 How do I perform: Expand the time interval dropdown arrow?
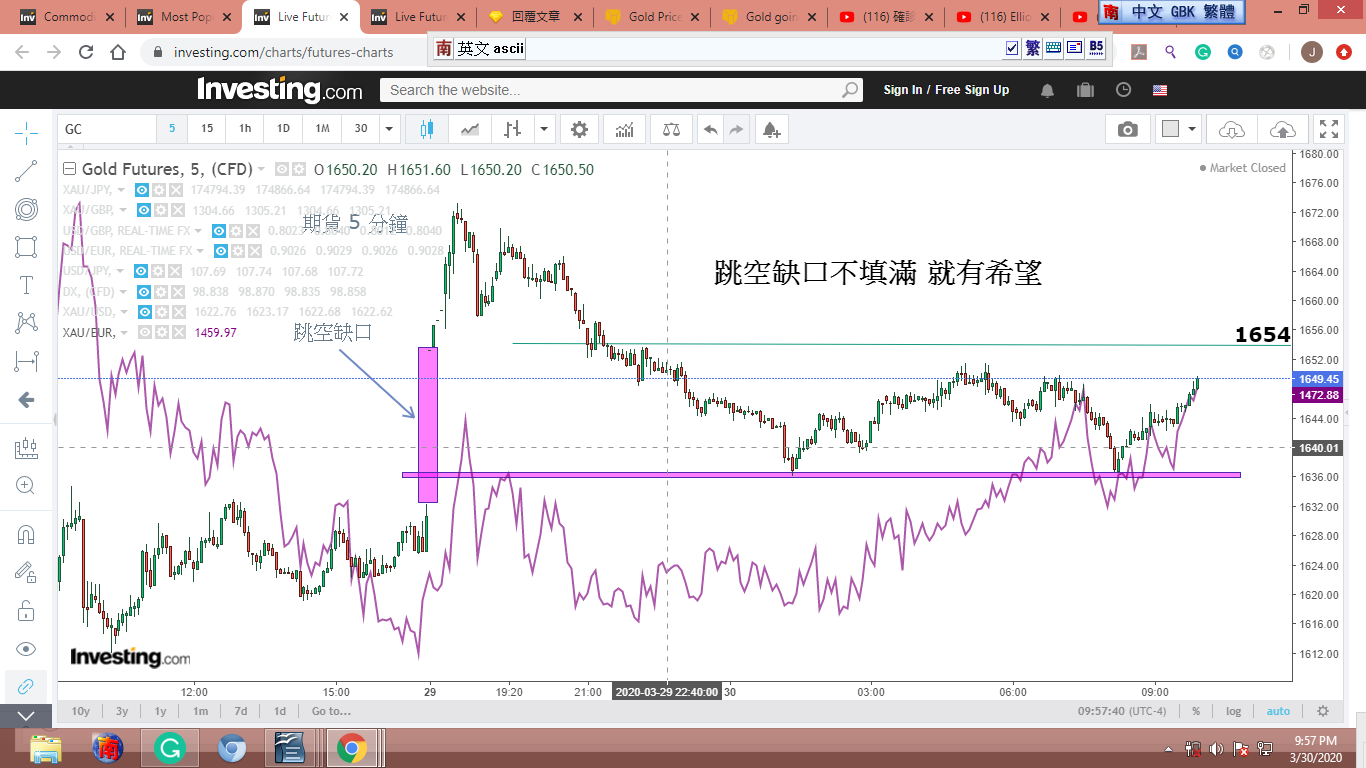click(x=390, y=129)
